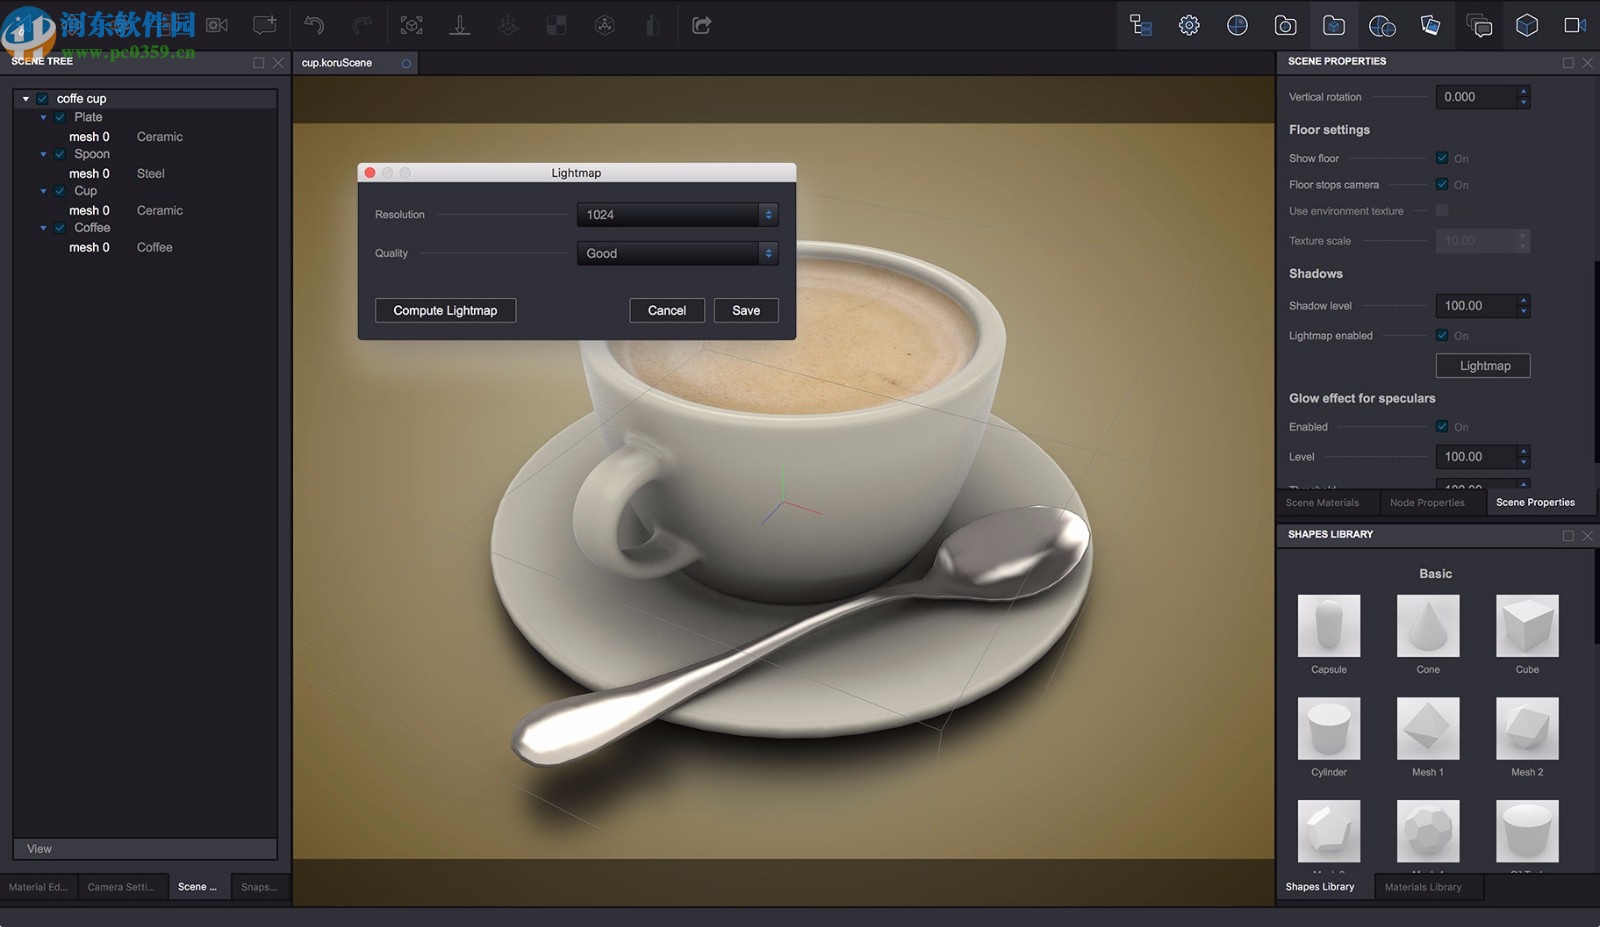Viewport: 1600px width, 927px height.
Task: Click the scene tree hierarchy icon
Action: (1140, 26)
